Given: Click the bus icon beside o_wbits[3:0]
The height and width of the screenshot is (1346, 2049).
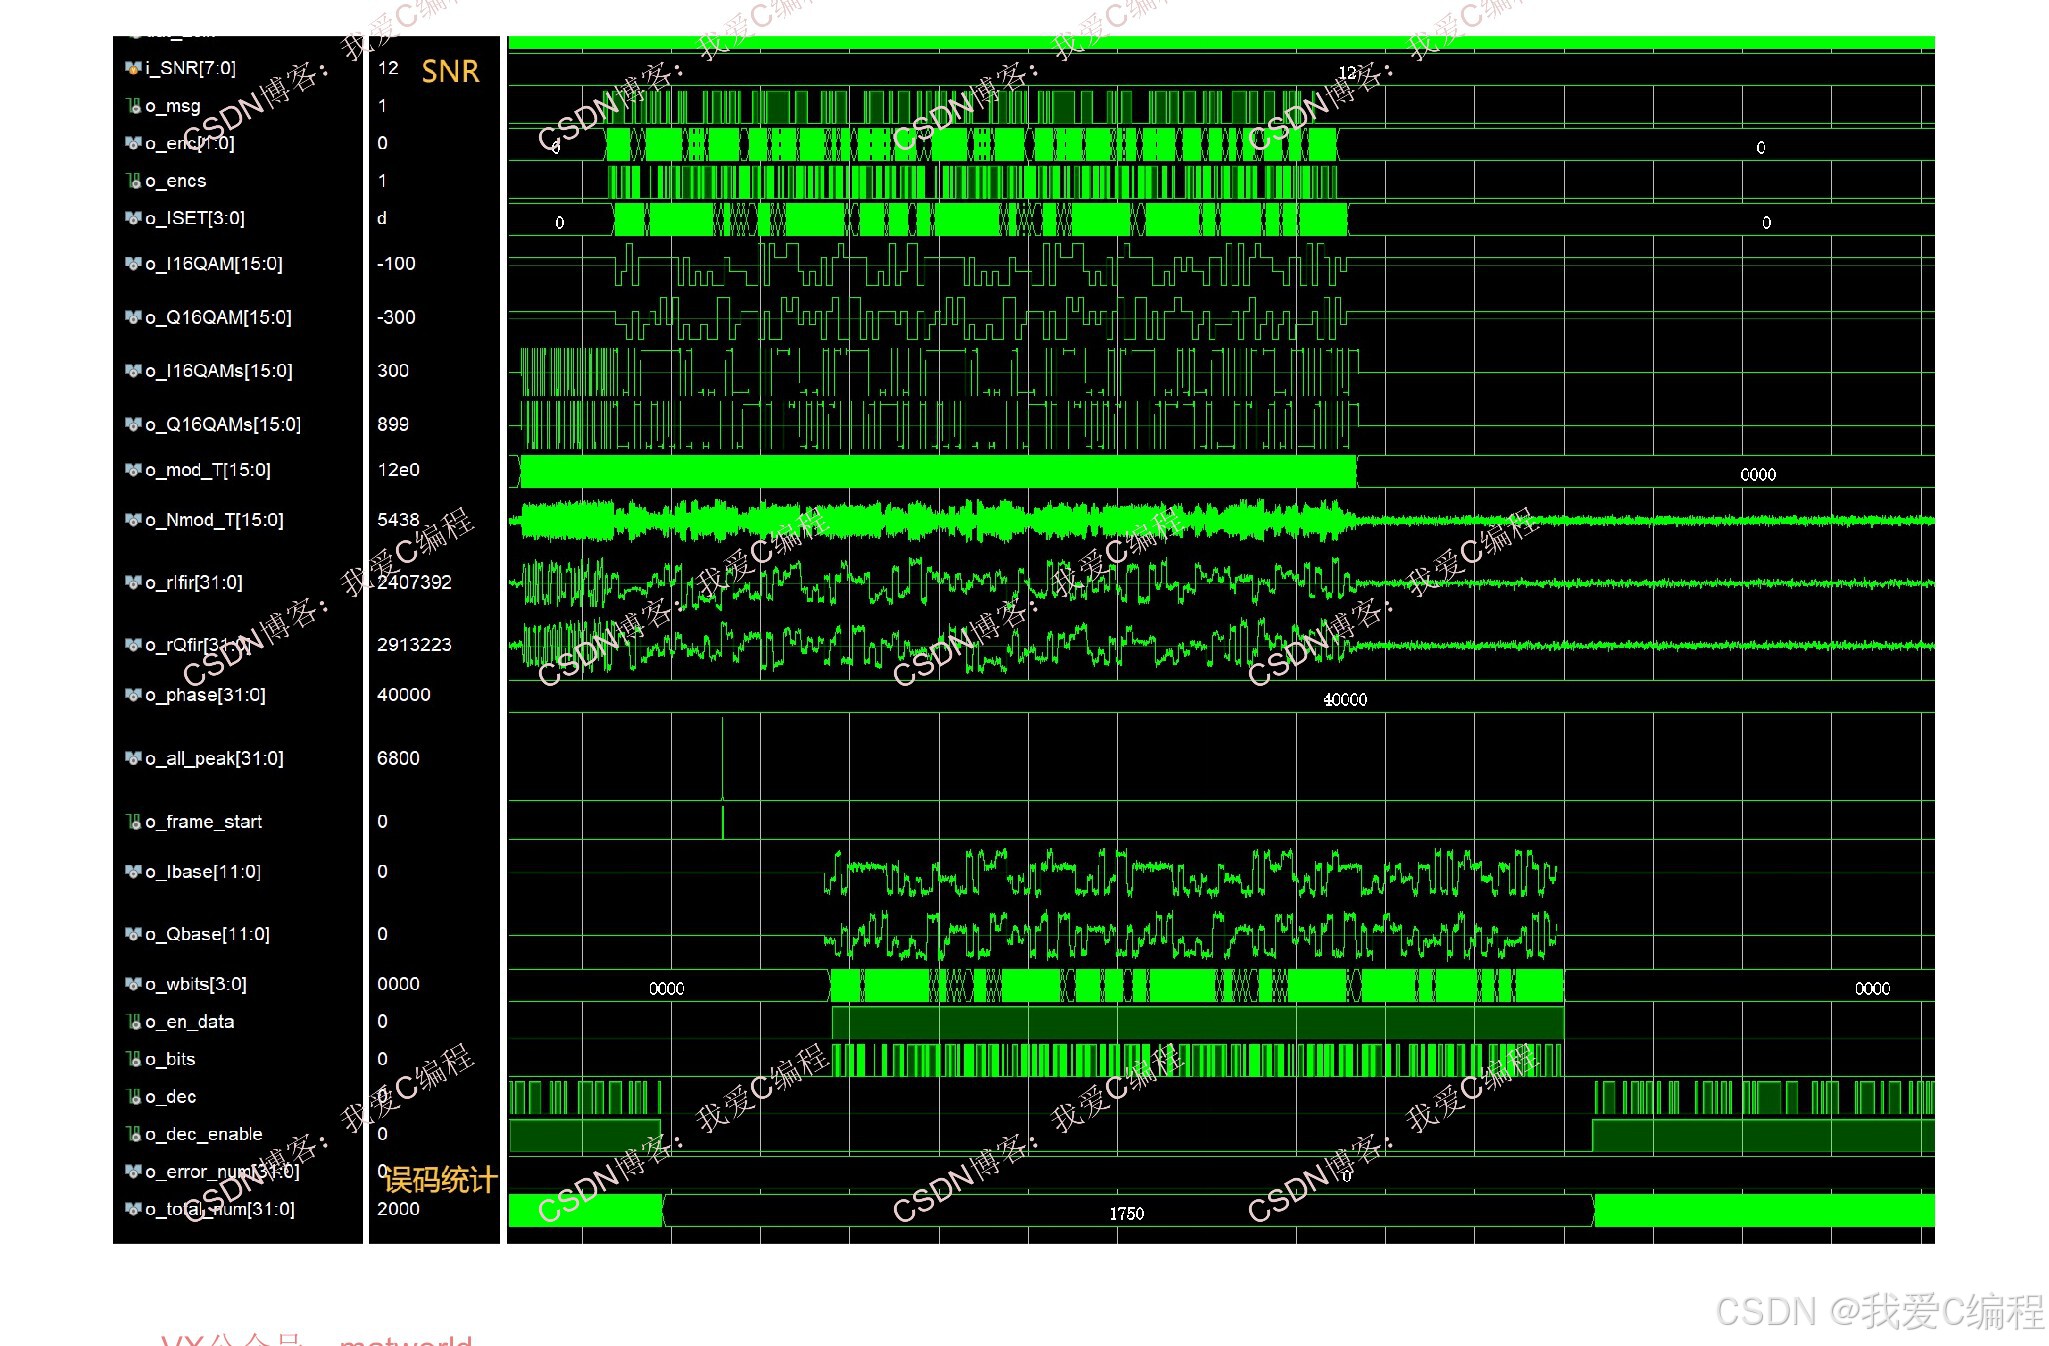Looking at the screenshot, I should (x=133, y=984).
